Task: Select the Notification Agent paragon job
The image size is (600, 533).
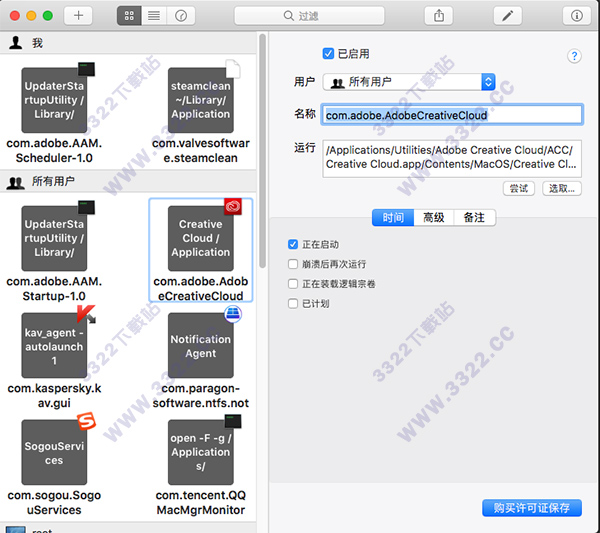Action: (201, 346)
